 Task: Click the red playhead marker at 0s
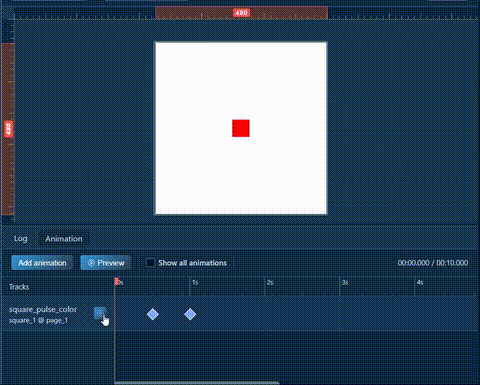[116, 282]
